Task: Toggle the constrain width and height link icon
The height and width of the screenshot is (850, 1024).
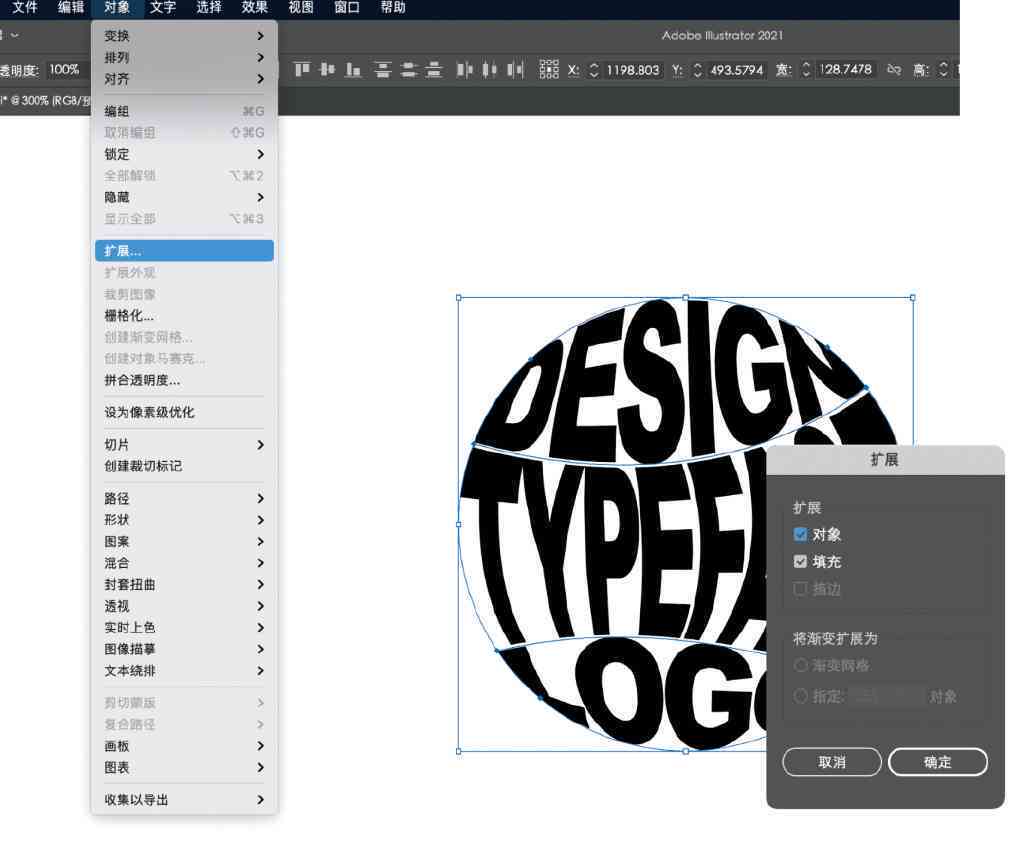Action: pyautogui.click(x=894, y=69)
